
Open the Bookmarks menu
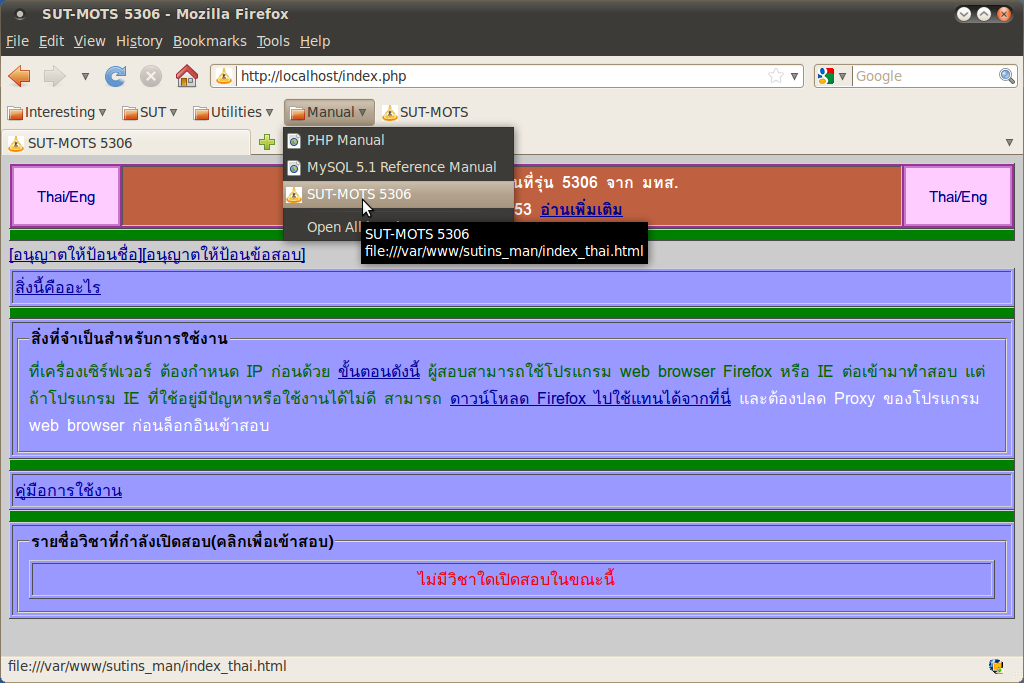210,41
